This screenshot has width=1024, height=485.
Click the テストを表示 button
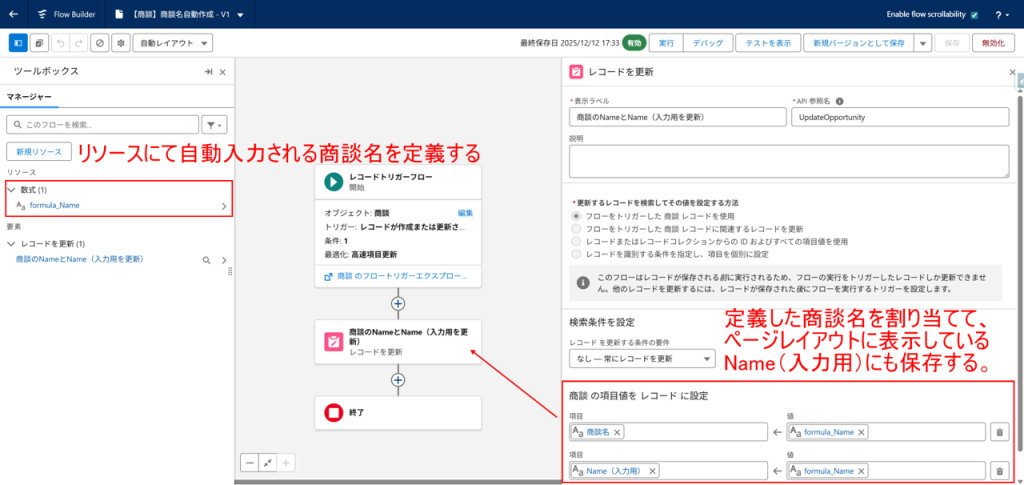(x=768, y=43)
